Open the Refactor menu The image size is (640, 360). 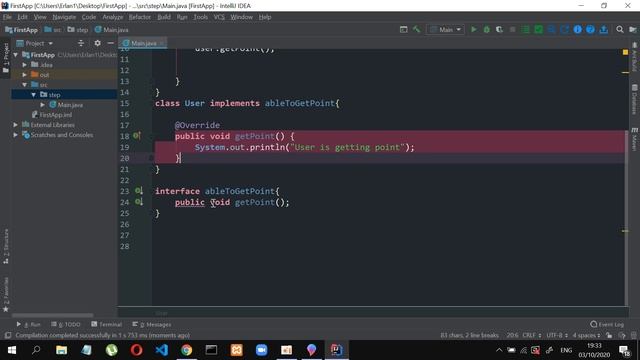(140, 17)
